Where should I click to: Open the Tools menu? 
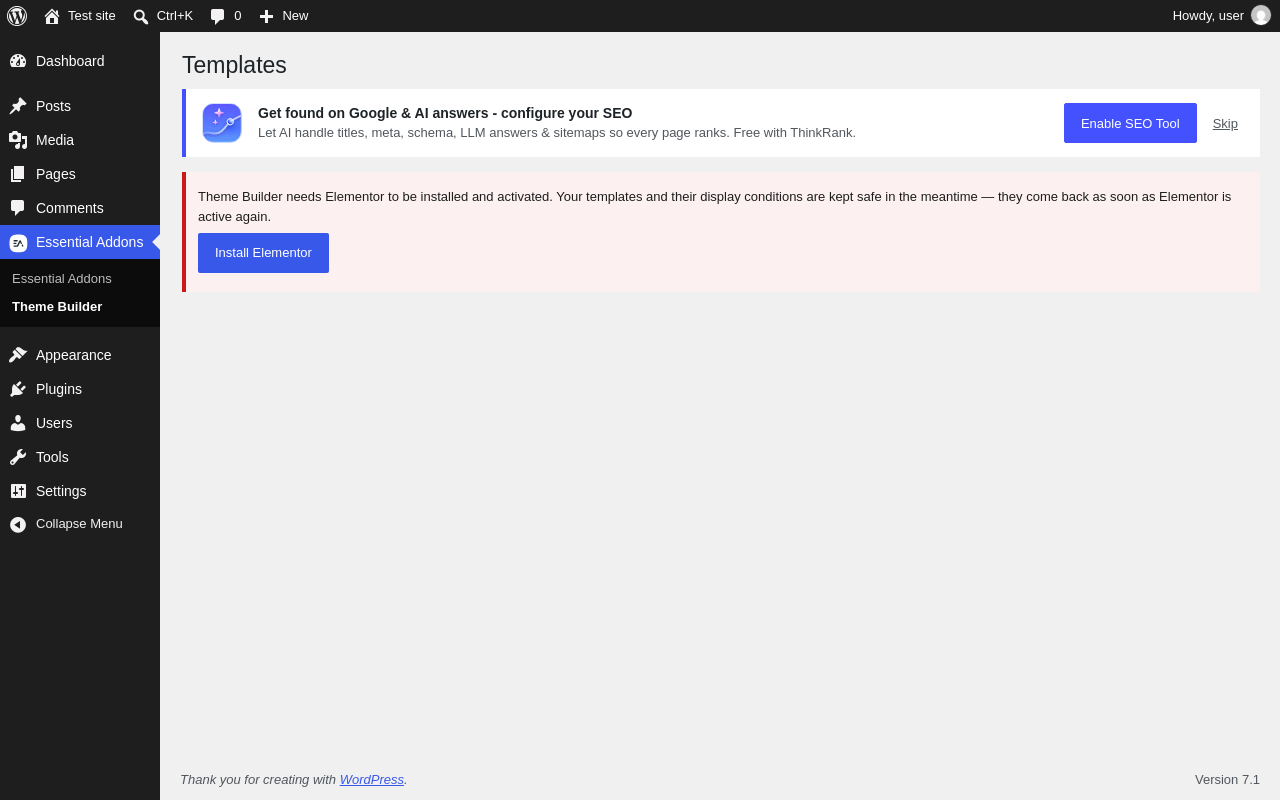(x=80, y=457)
